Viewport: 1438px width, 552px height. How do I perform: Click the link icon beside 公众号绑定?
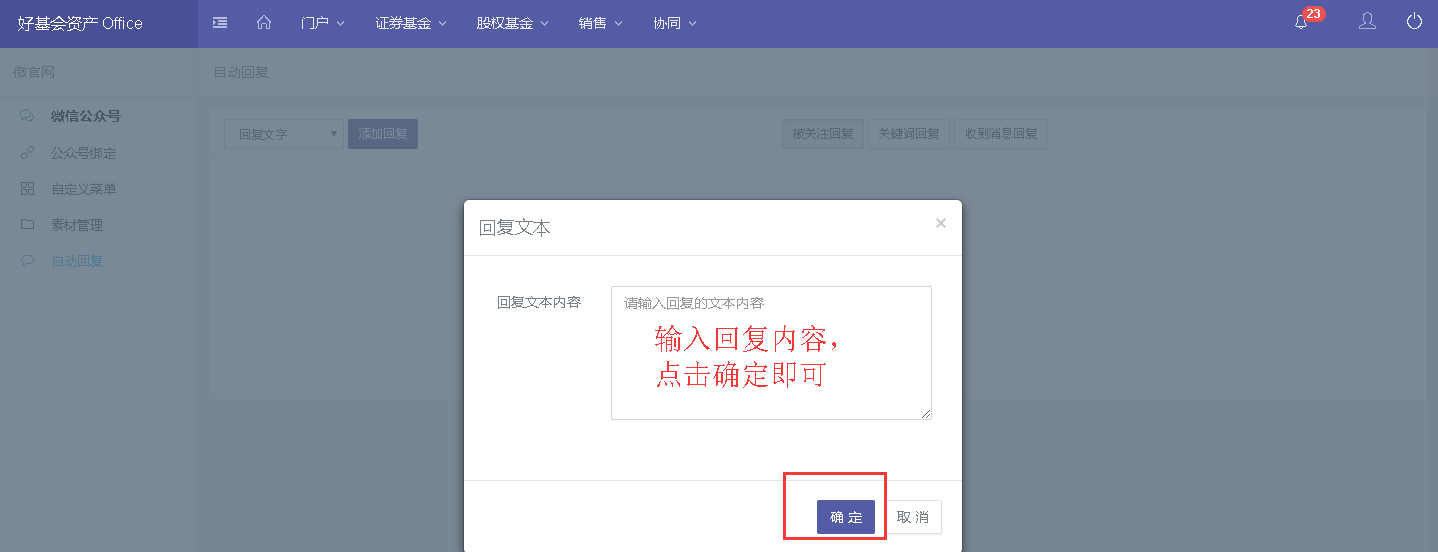pos(27,153)
